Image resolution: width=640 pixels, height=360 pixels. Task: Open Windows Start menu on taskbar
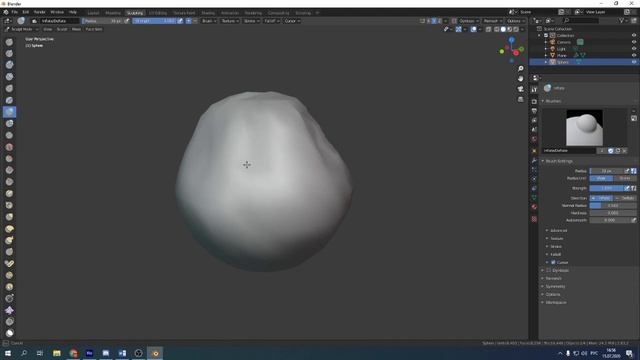pyautogui.click(x=8, y=353)
